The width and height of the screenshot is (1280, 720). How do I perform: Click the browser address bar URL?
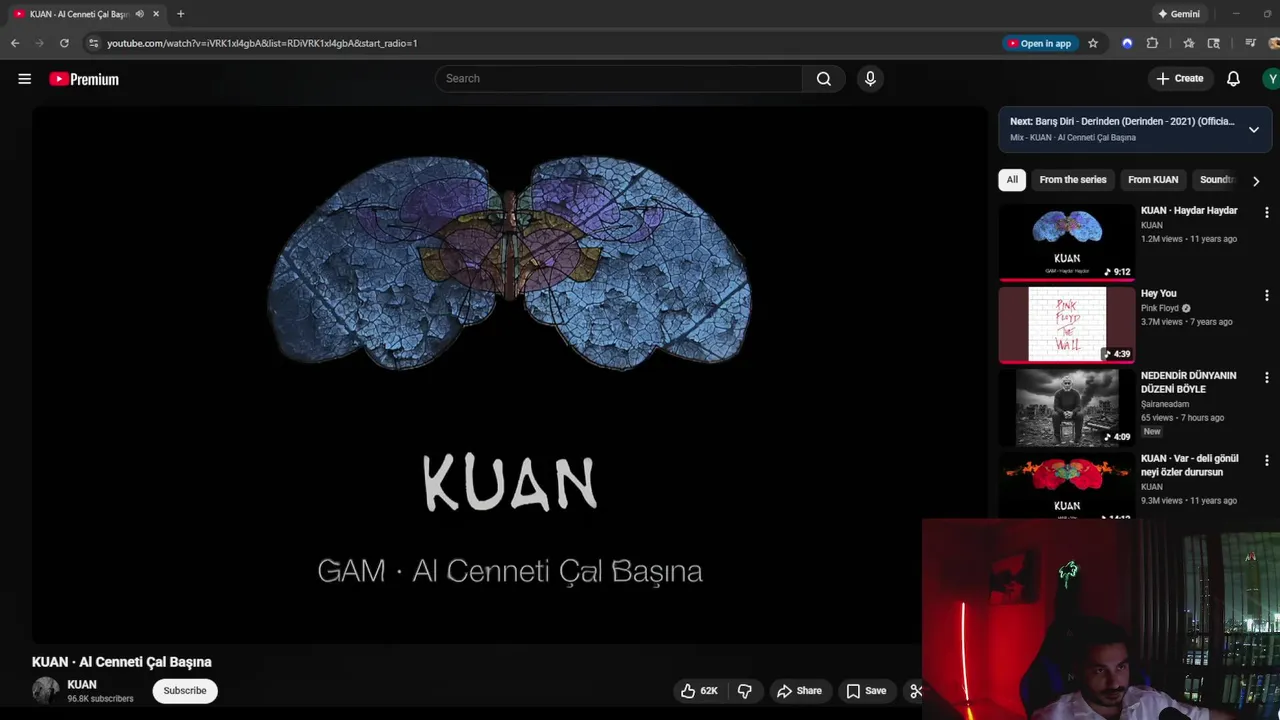click(x=262, y=43)
